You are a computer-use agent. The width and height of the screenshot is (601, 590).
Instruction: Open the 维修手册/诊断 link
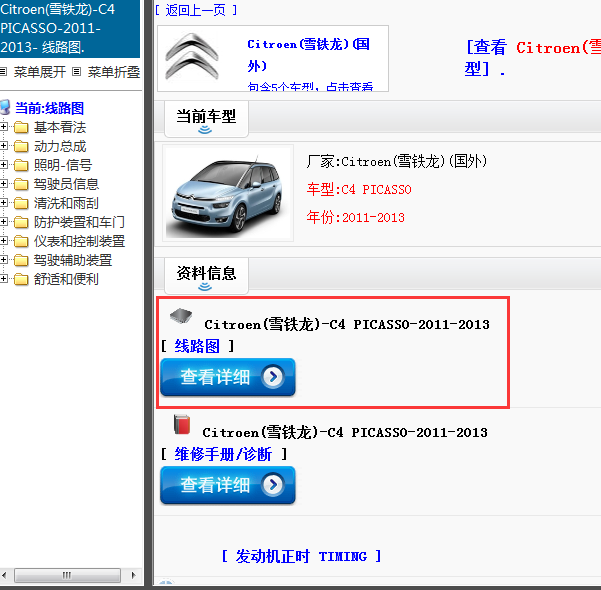[223, 454]
